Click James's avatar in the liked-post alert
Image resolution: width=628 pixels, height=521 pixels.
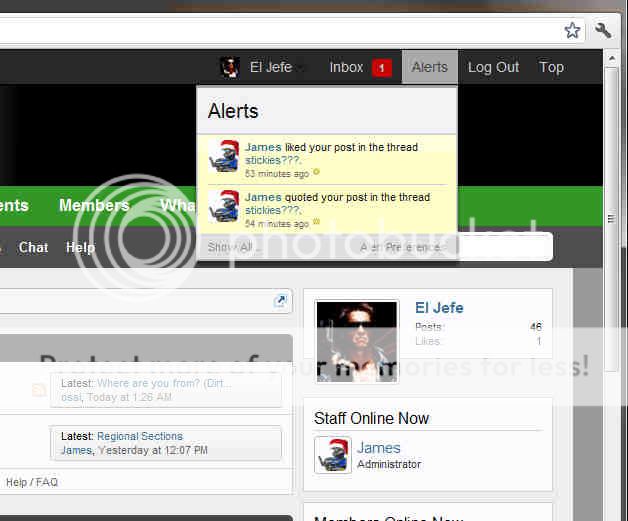(224, 157)
